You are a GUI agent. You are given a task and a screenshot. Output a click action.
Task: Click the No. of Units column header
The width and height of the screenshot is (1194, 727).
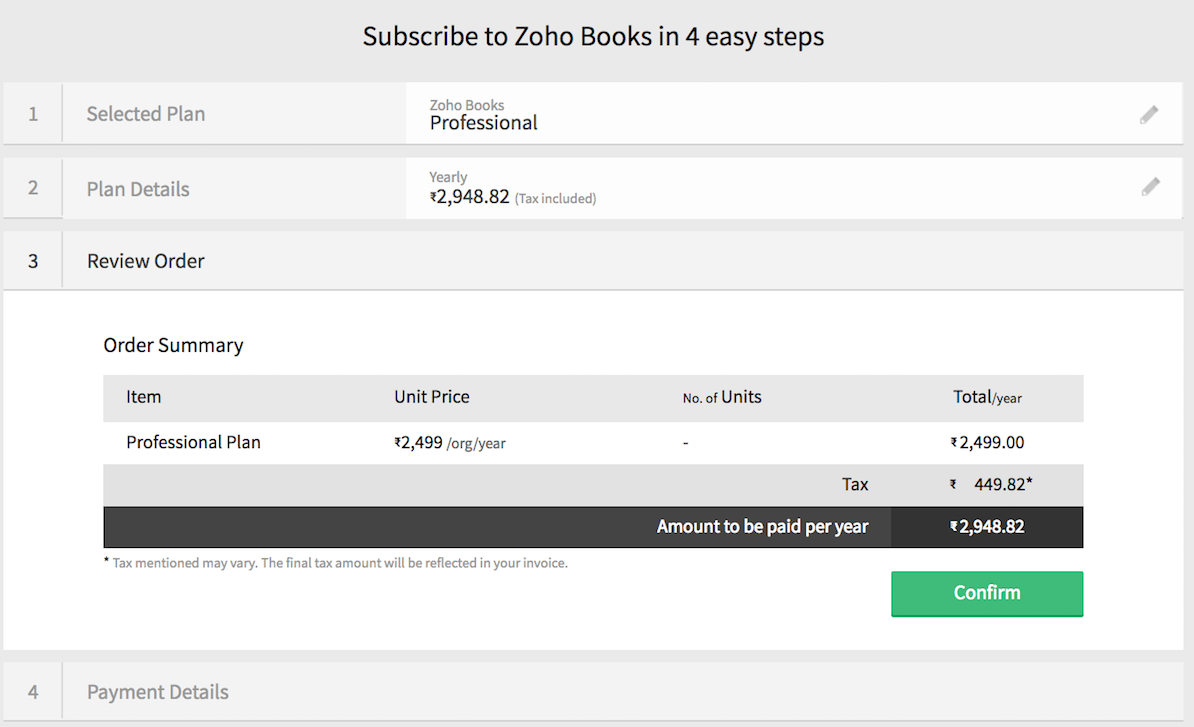coord(721,397)
